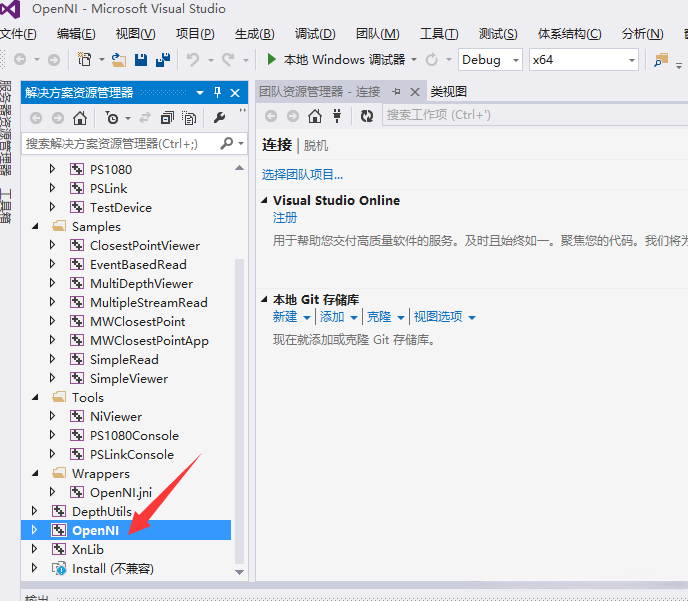Collapse the Wrappers folder
Screen dimensions: 688x601
tap(36, 473)
